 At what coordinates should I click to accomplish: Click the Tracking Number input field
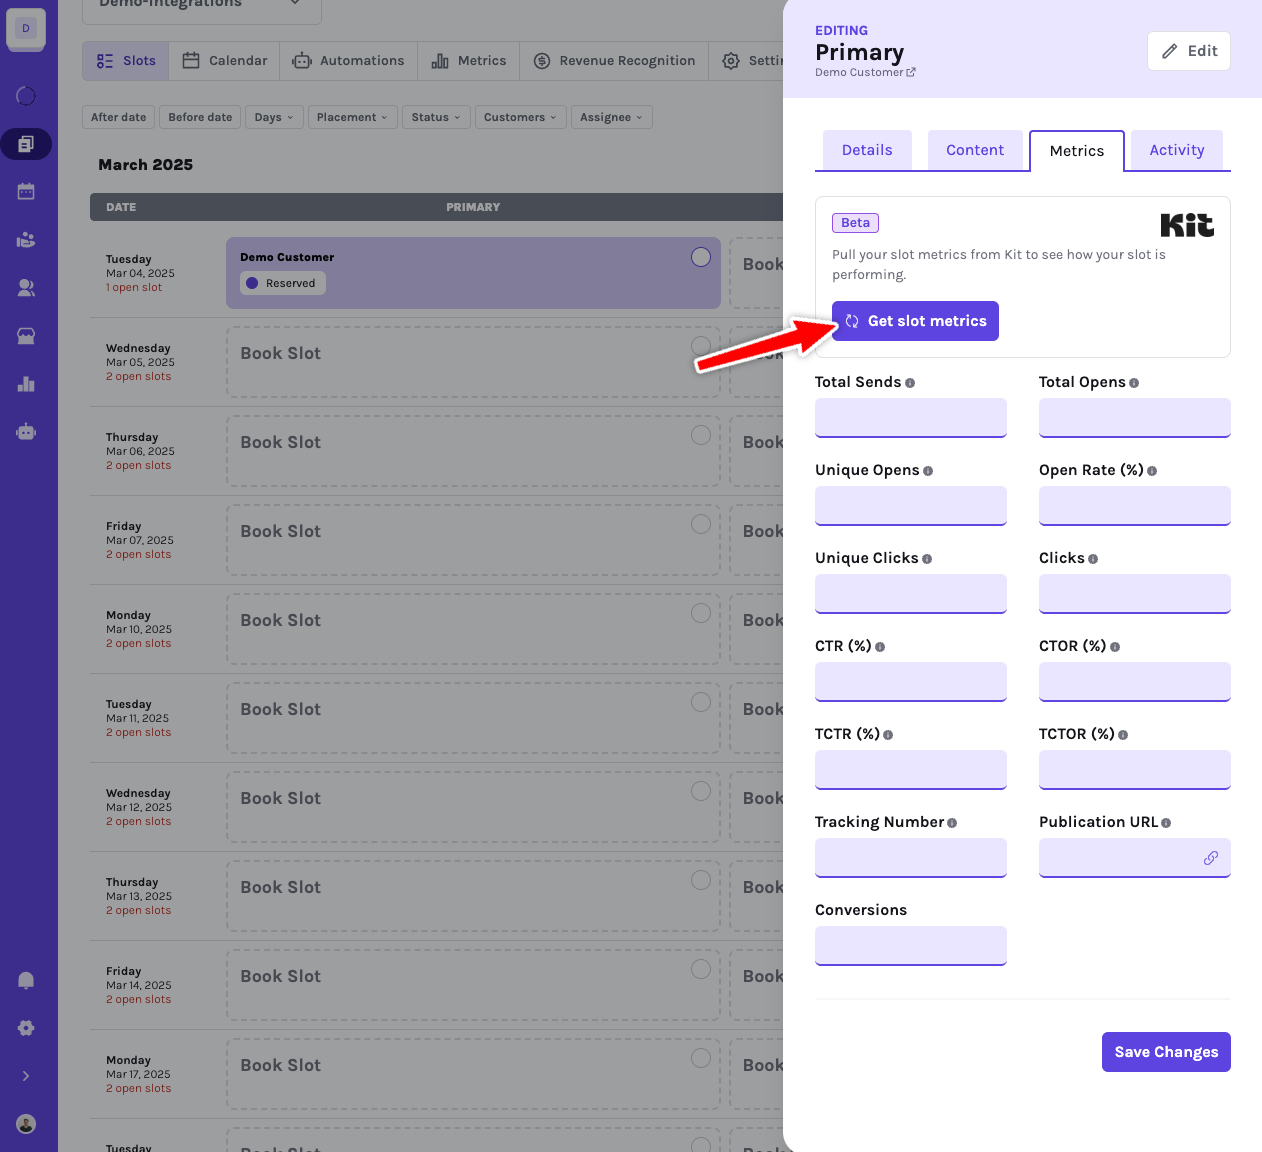point(911,858)
